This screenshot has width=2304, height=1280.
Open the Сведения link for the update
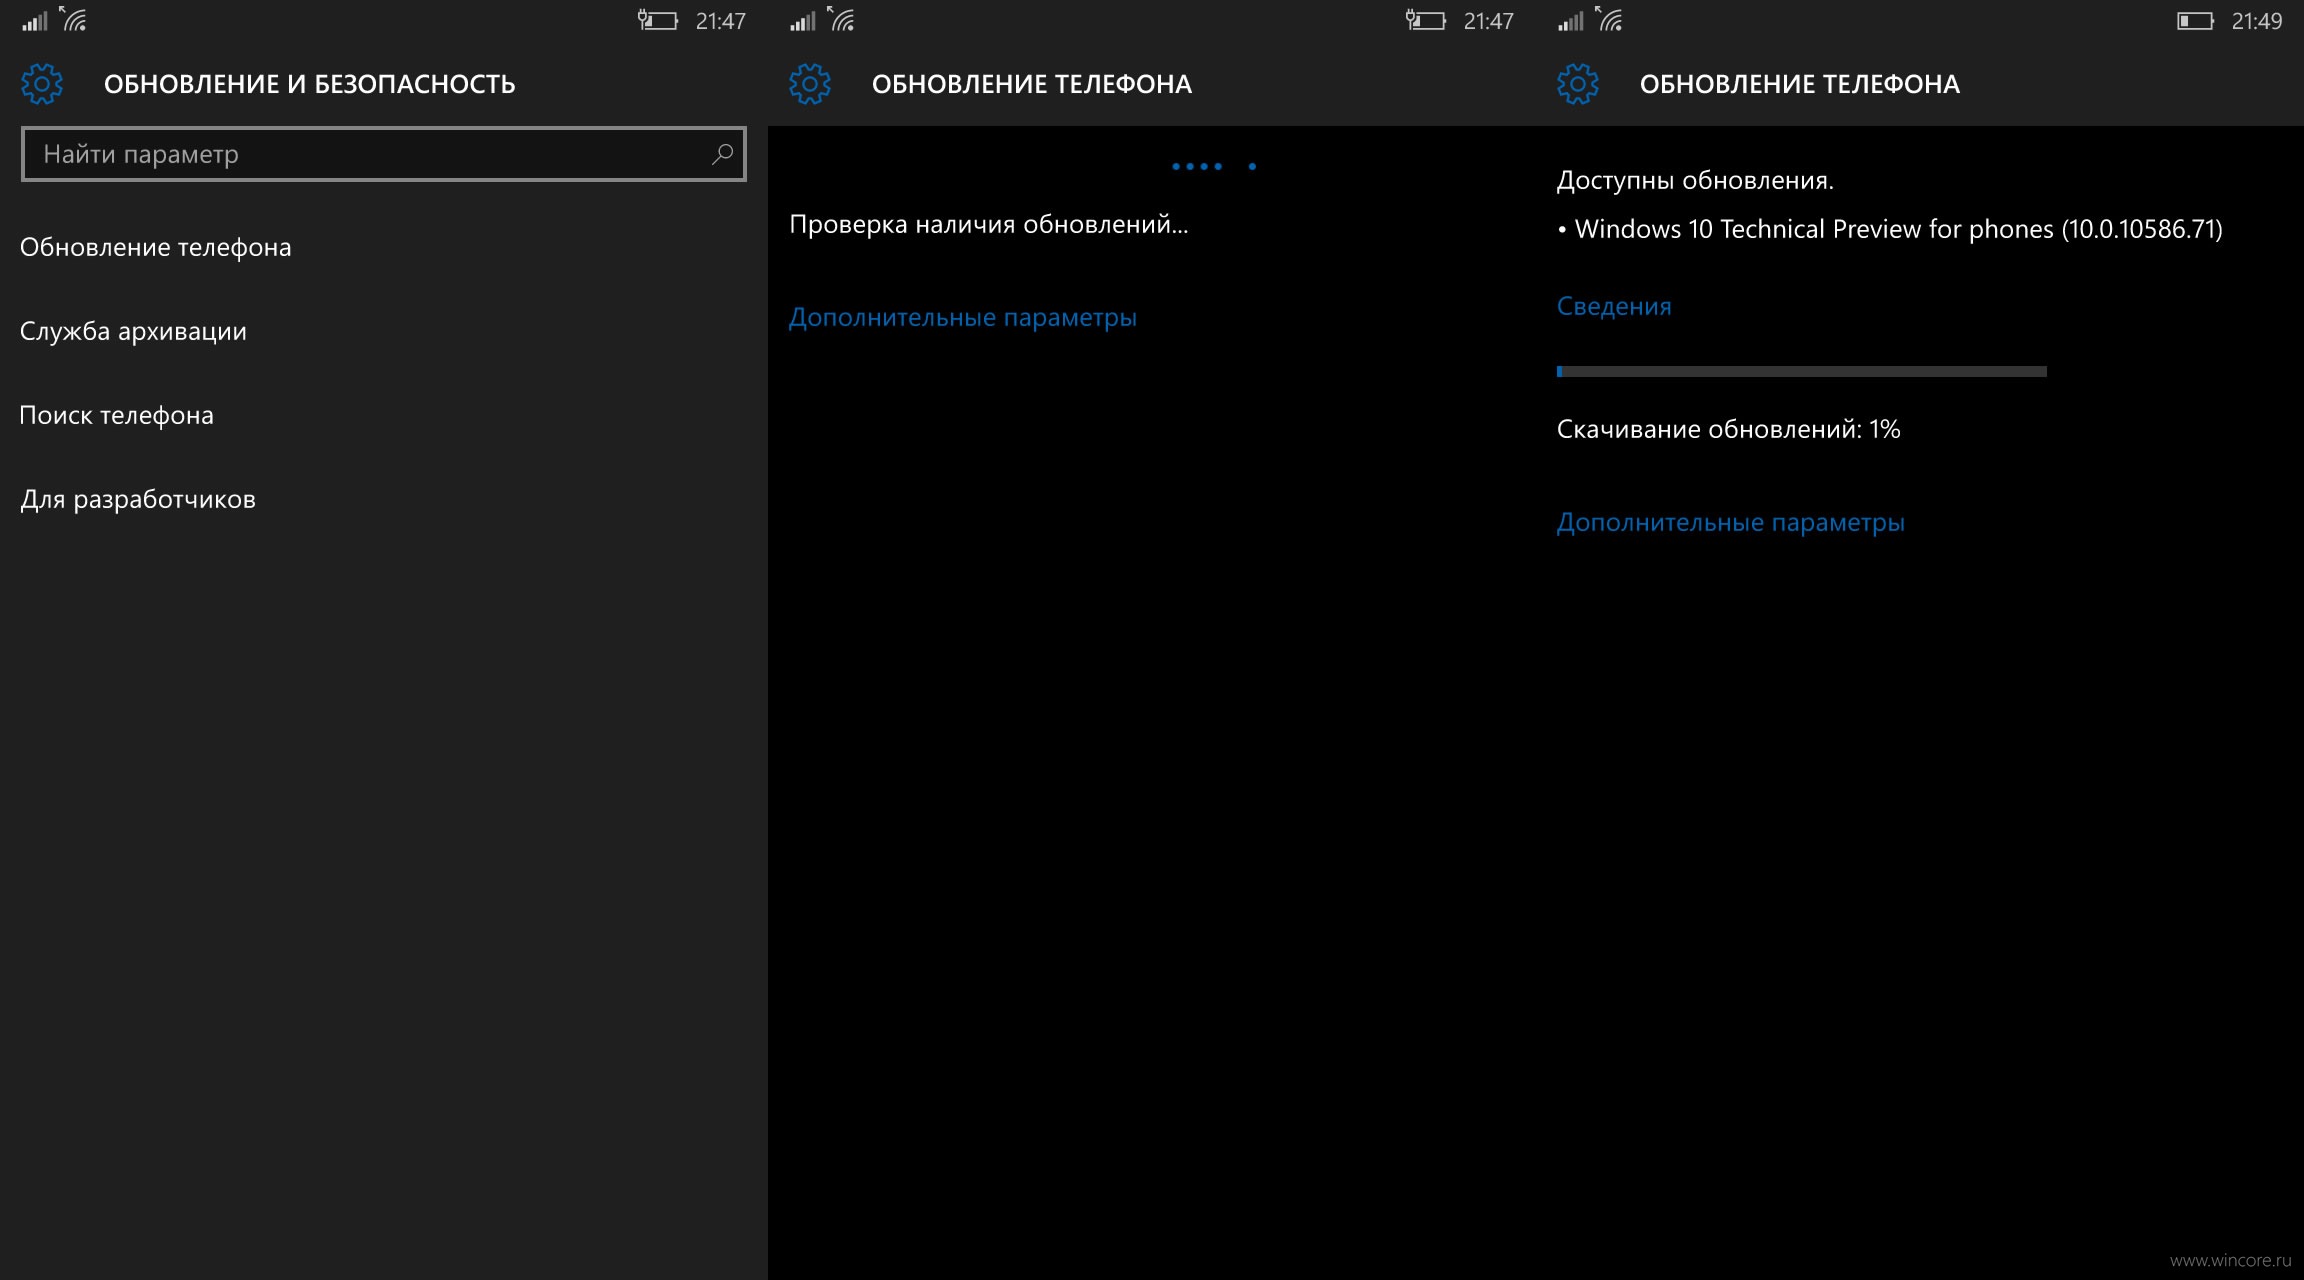(1614, 306)
